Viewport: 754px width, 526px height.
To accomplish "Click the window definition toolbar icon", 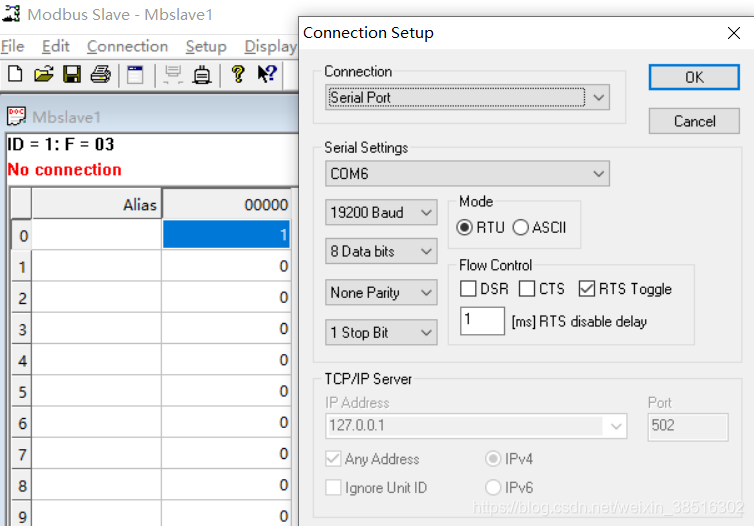I will (135, 75).
